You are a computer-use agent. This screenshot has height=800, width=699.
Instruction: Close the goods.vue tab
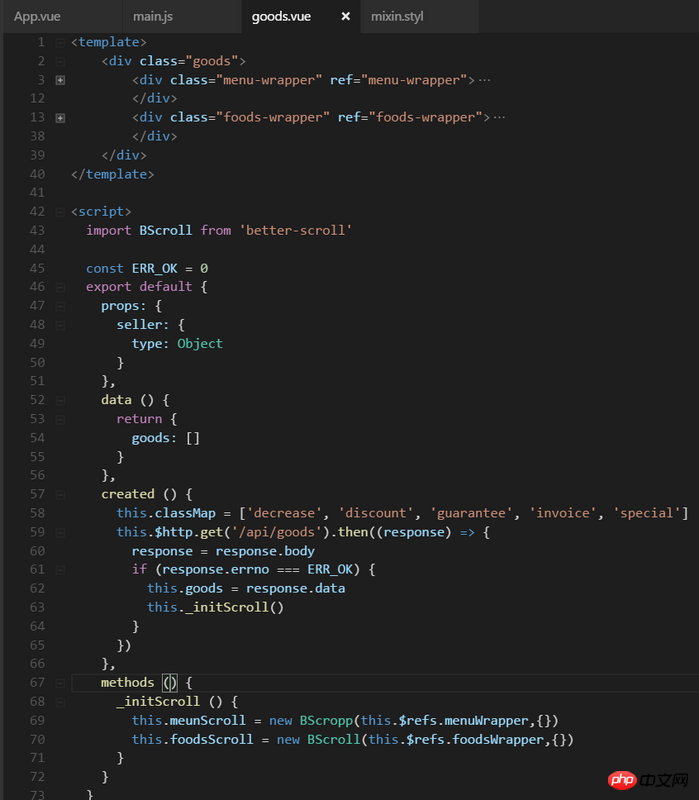coord(345,17)
